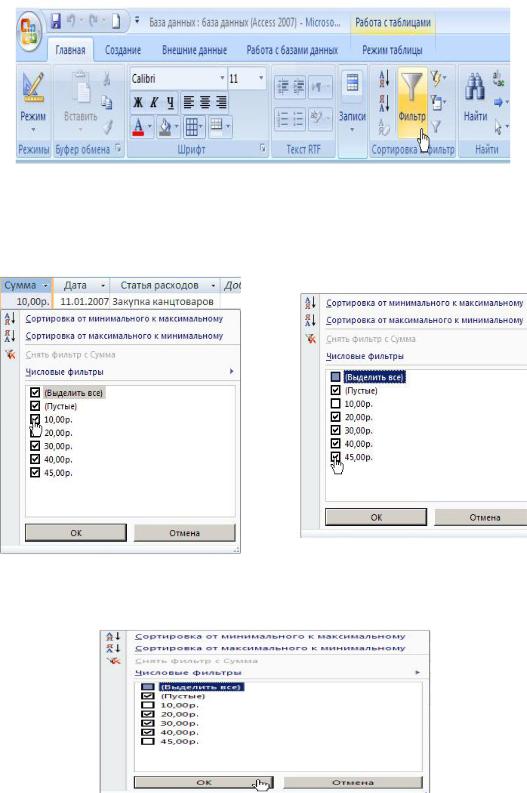Click the large Фильтр funnel button
The width and height of the screenshot is (527, 793).
click(x=412, y=103)
